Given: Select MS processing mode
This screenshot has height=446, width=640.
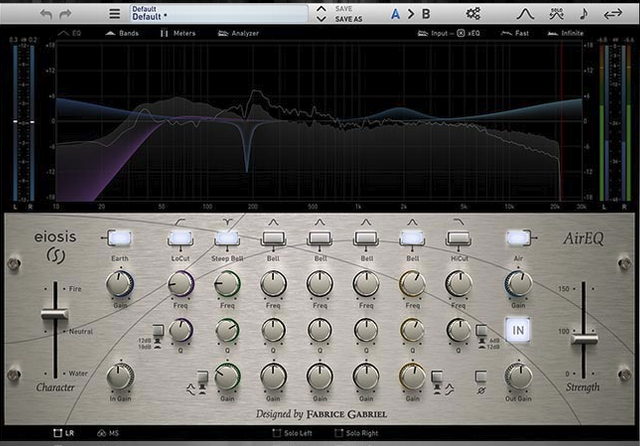Looking at the screenshot, I should point(108,433).
